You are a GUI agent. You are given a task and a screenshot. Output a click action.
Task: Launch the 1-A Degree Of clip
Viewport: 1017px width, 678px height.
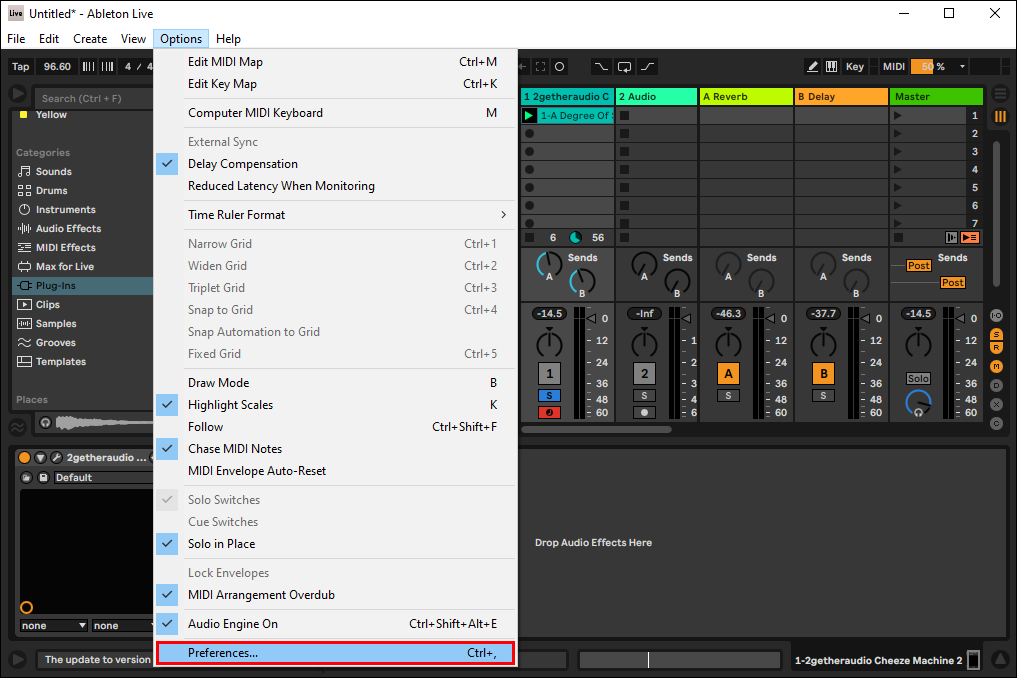529,115
